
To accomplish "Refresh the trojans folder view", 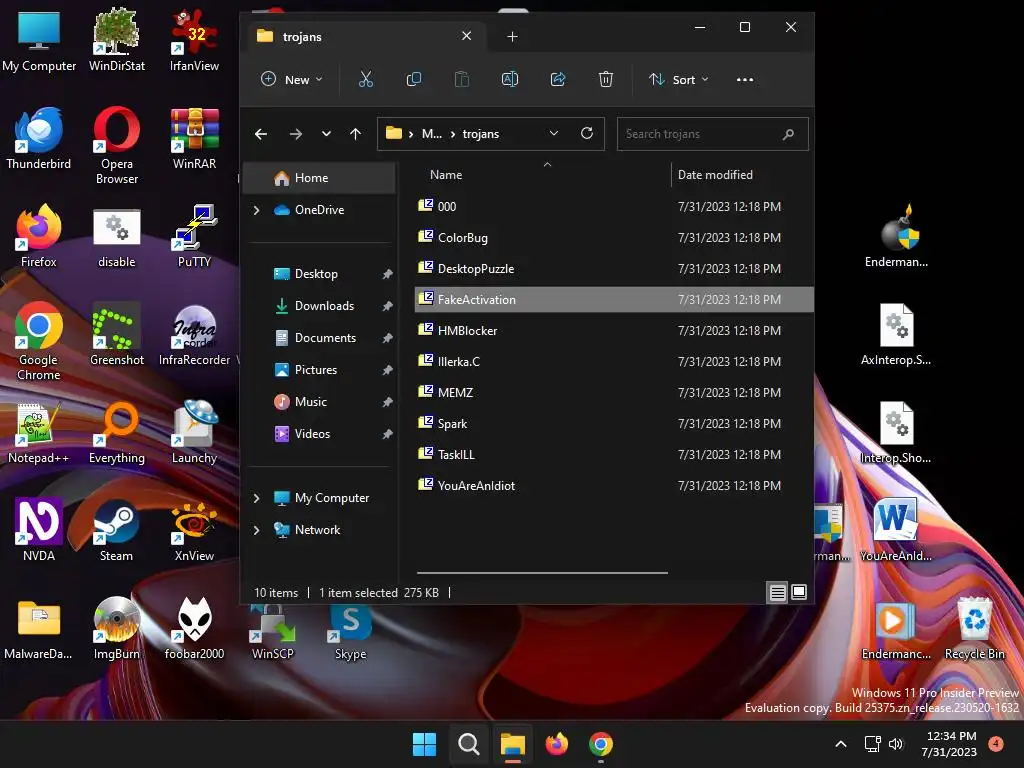I will [x=587, y=133].
